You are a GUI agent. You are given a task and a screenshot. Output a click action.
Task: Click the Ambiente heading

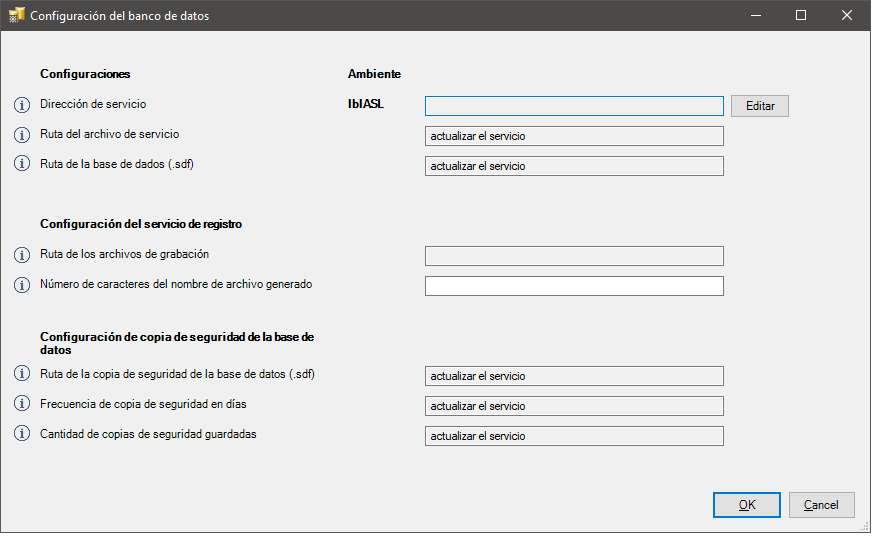(x=374, y=74)
